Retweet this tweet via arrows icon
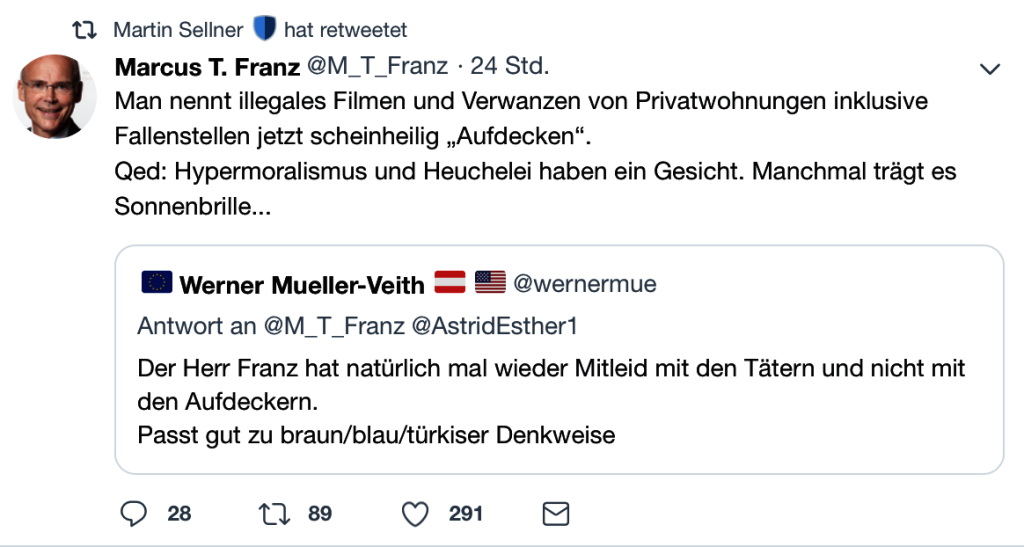This screenshot has width=1024, height=547. pyautogui.click(x=272, y=514)
